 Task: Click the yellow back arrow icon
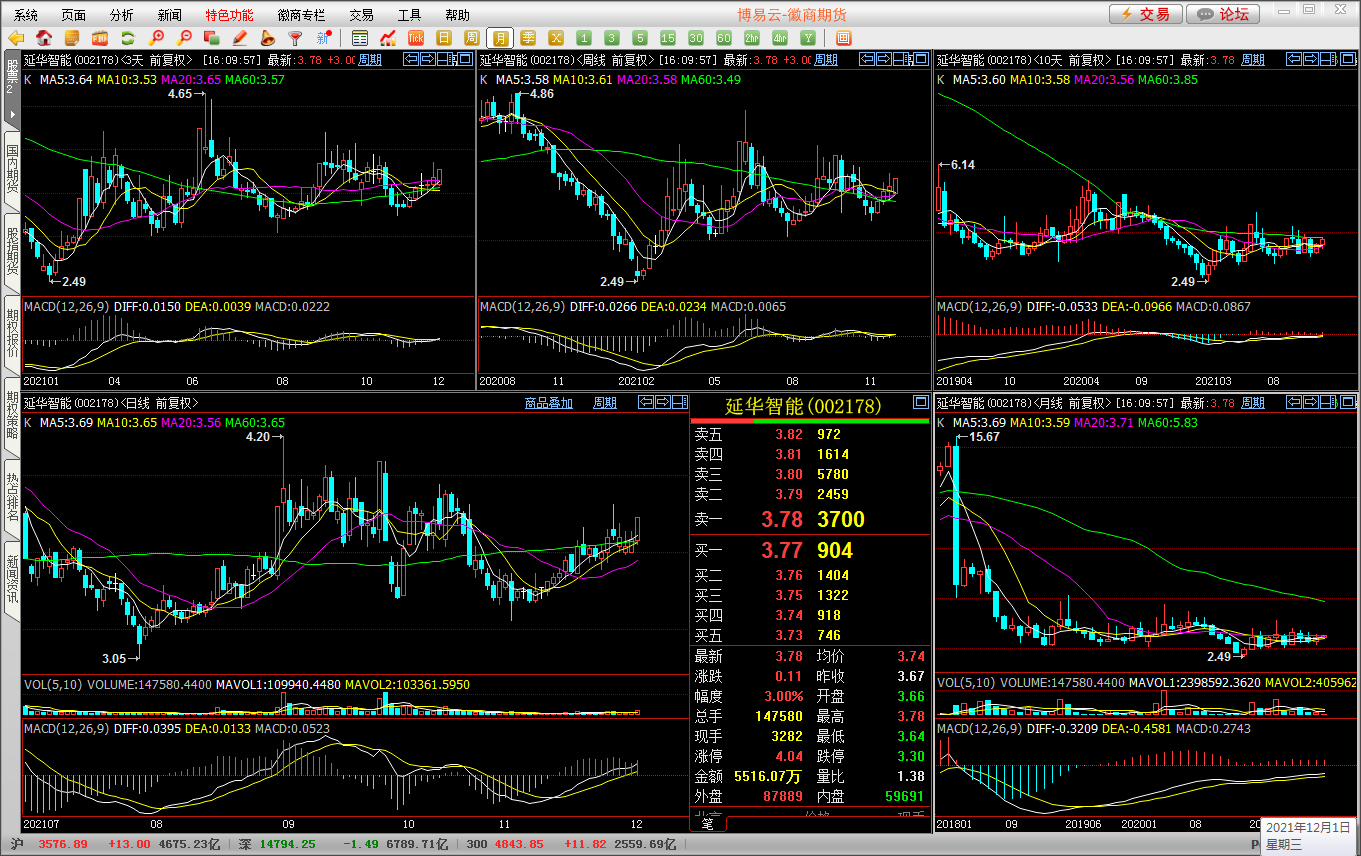click(x=16, y=38)
